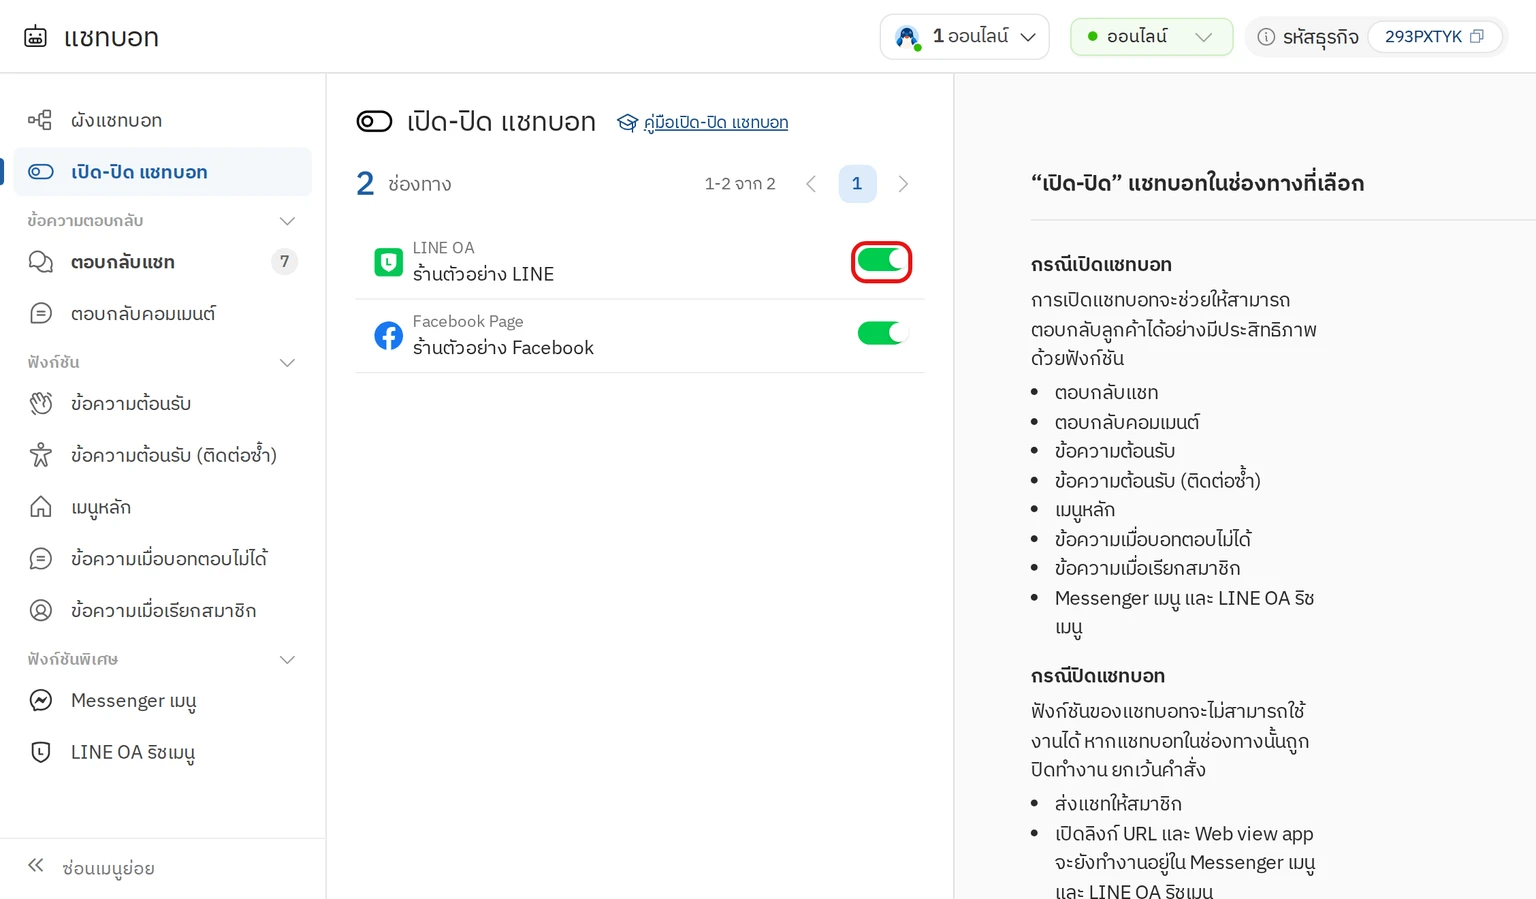Image resolution: width=1536 pixels, height=899 pixels.
Task: Click the Messenger เมนู icon
Action: 40,701
